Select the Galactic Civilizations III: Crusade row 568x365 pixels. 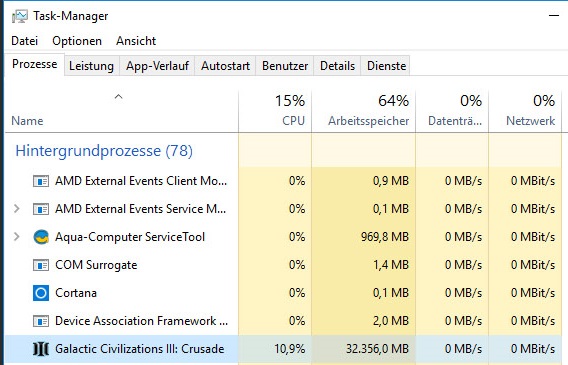tap(284, 349)
